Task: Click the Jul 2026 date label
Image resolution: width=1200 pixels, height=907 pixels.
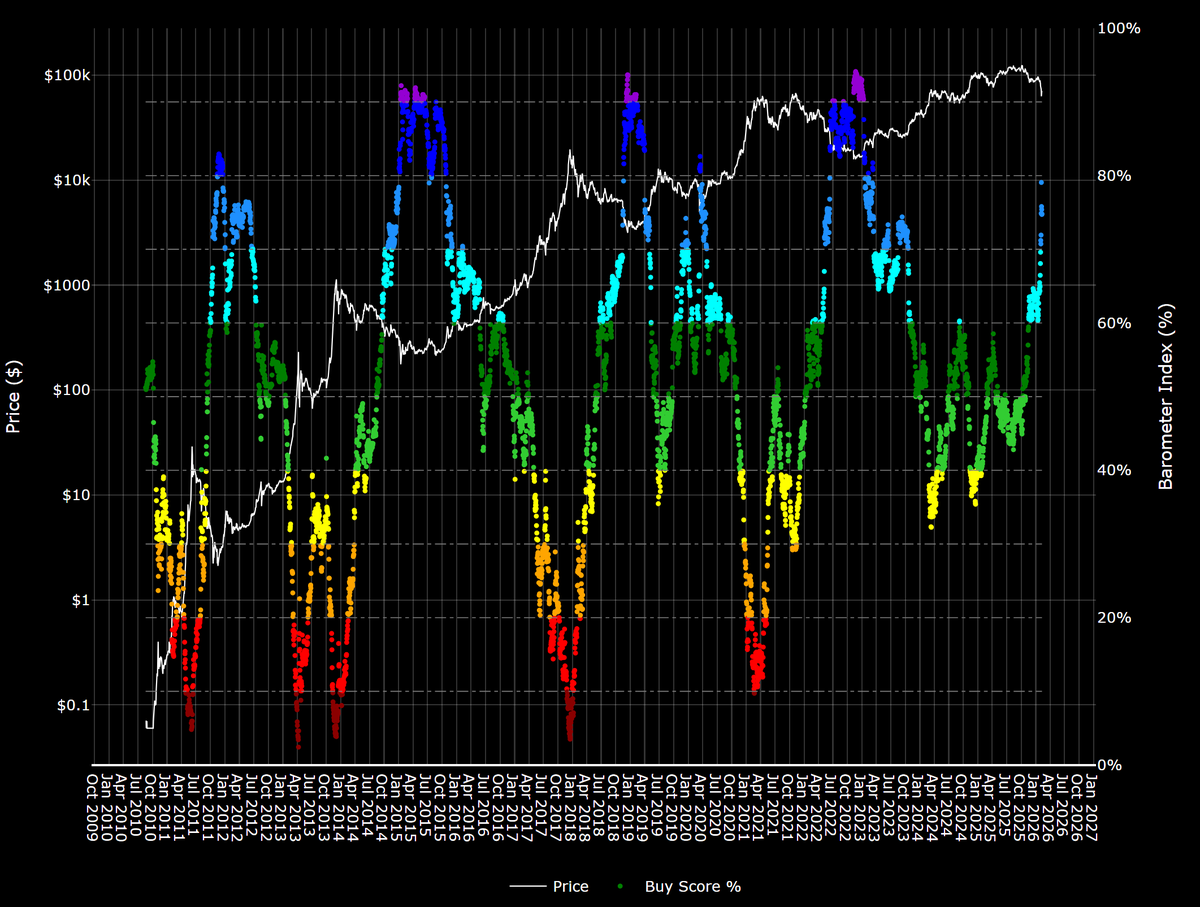Action: [1063, 806]
